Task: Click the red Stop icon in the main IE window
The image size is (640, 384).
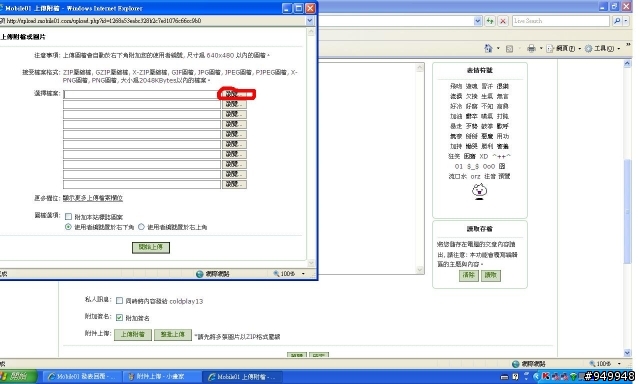Action: [503, 21]
